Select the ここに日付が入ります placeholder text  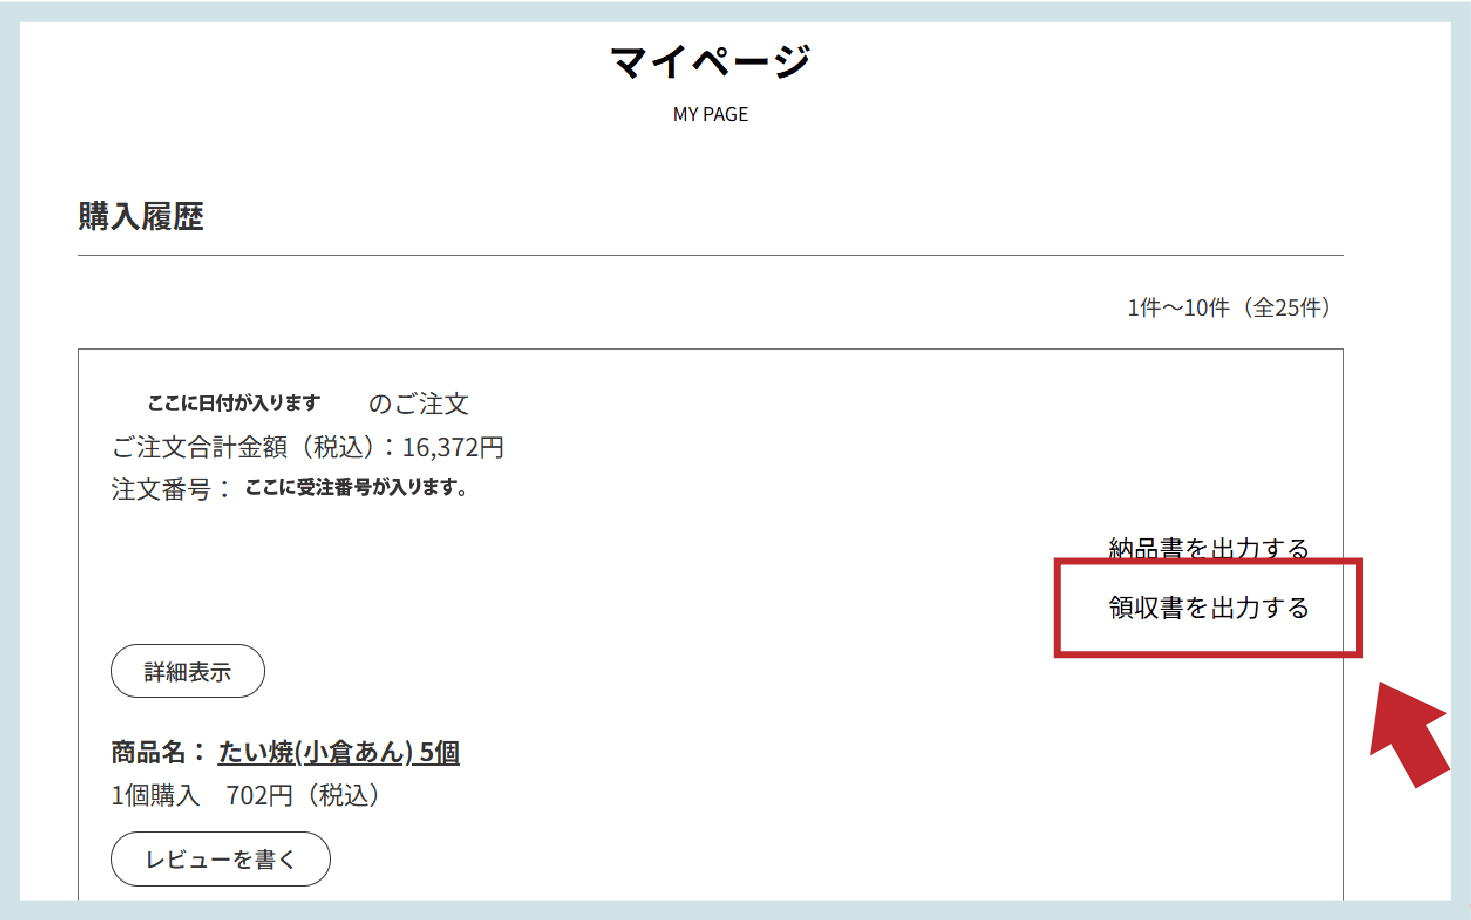234,403
